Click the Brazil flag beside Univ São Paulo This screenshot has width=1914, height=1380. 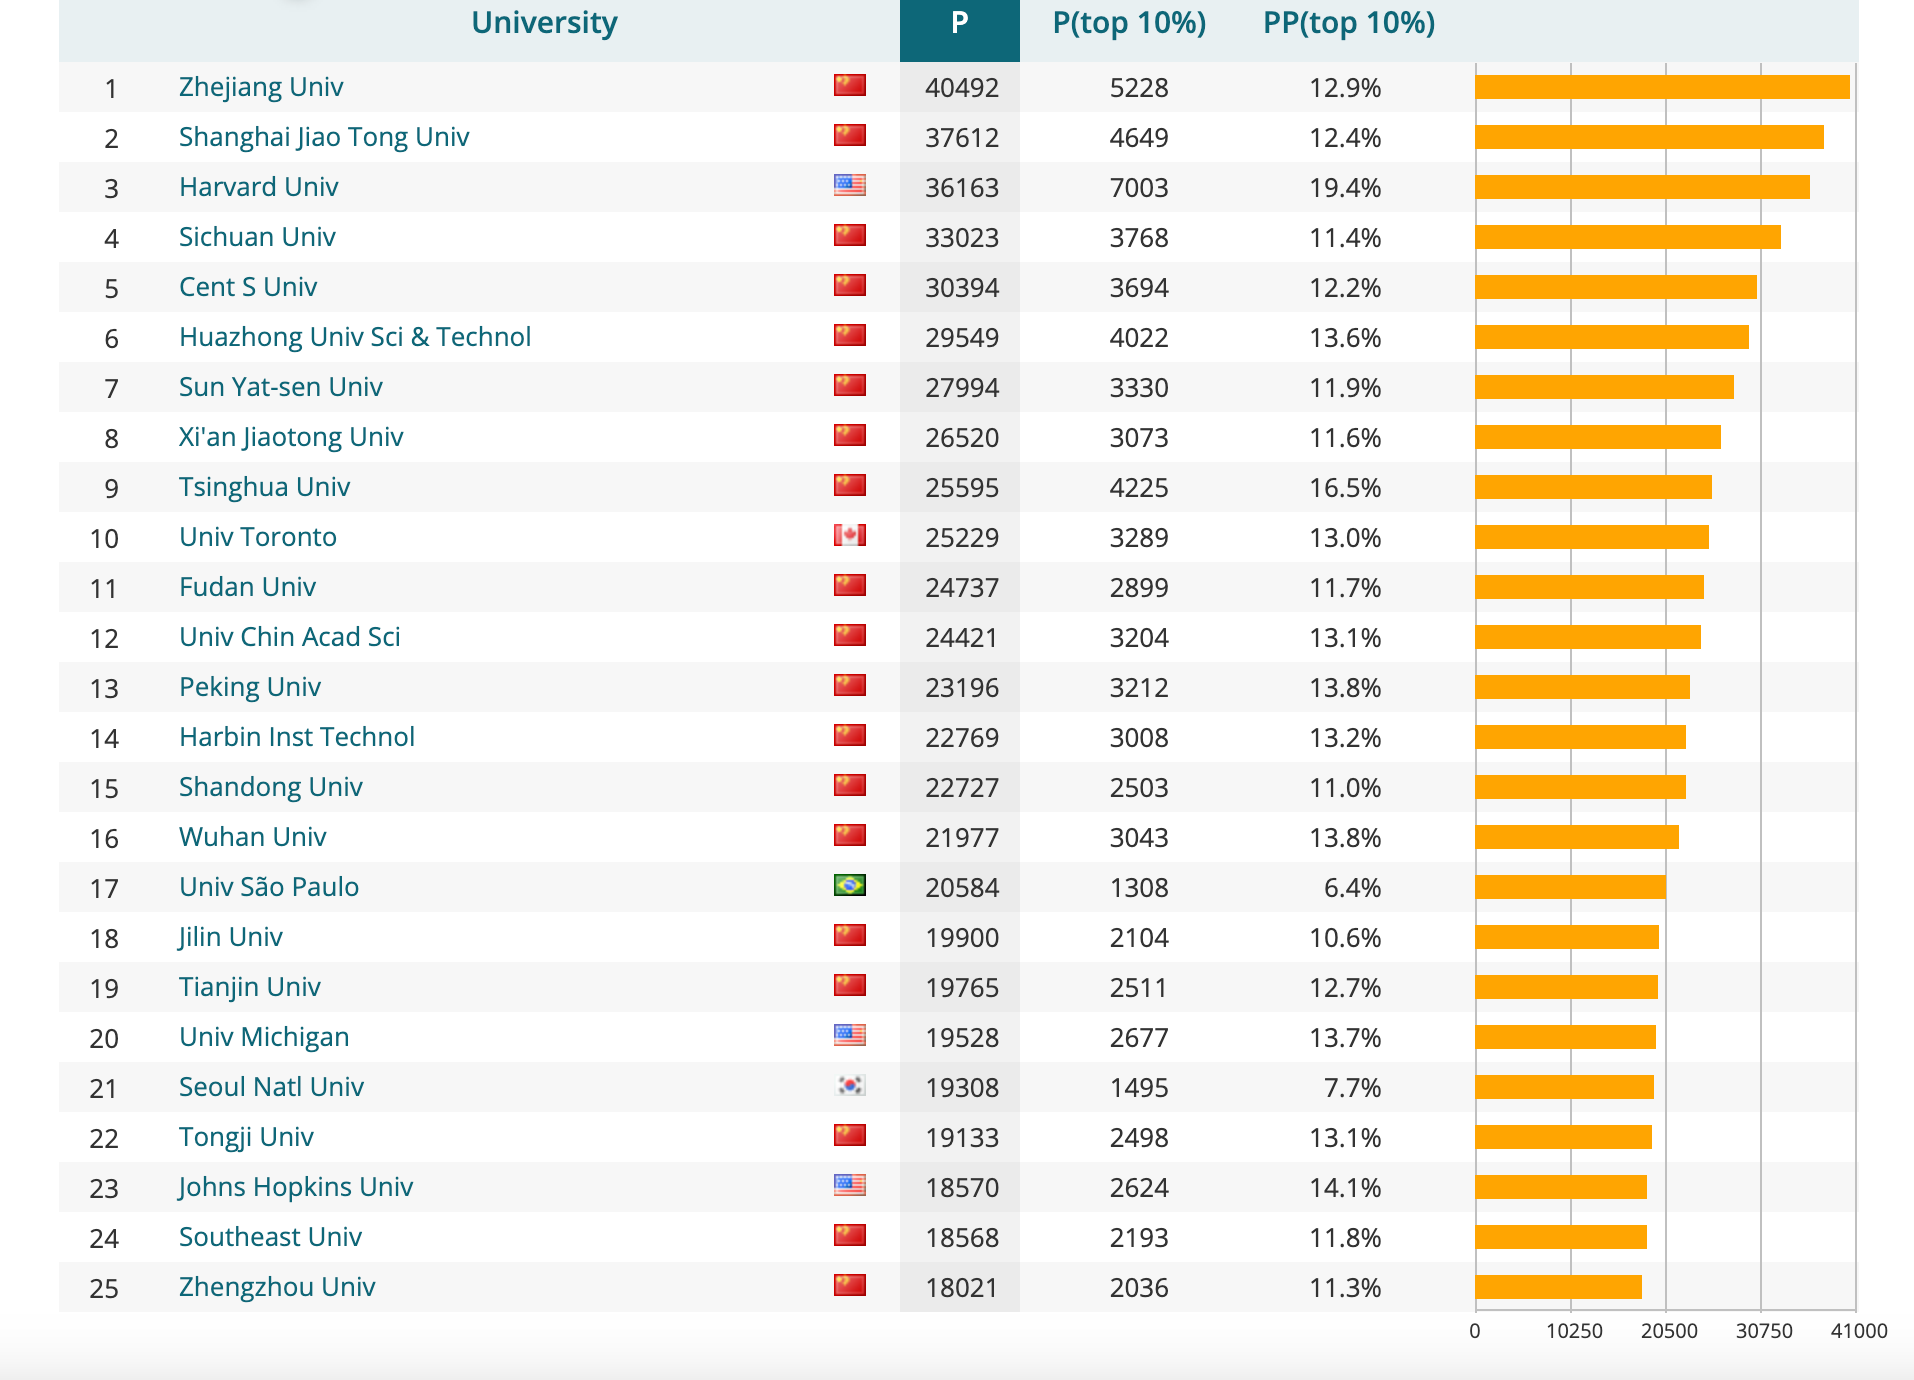(849, 886)
